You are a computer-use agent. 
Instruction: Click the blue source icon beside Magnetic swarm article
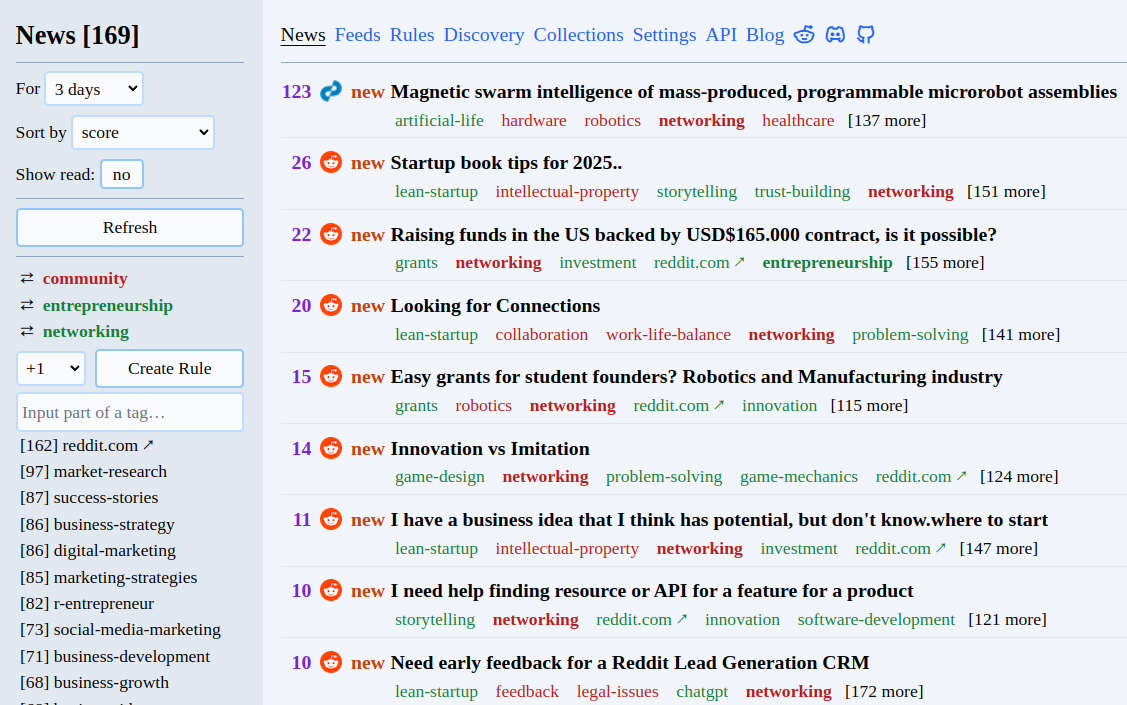[x=331, y=91]
